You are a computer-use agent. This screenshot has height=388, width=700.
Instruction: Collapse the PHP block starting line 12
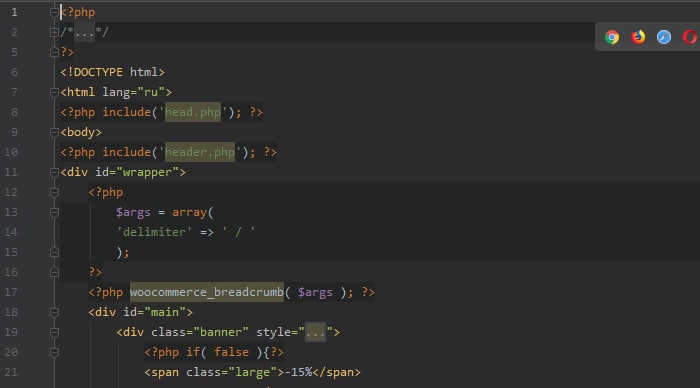pyautogui.click(x=54, y=192)
